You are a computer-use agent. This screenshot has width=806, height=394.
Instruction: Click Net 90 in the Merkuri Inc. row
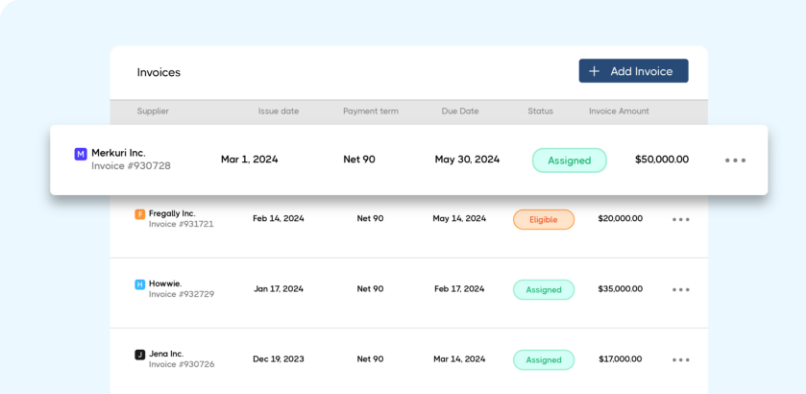tap(359, 159)
